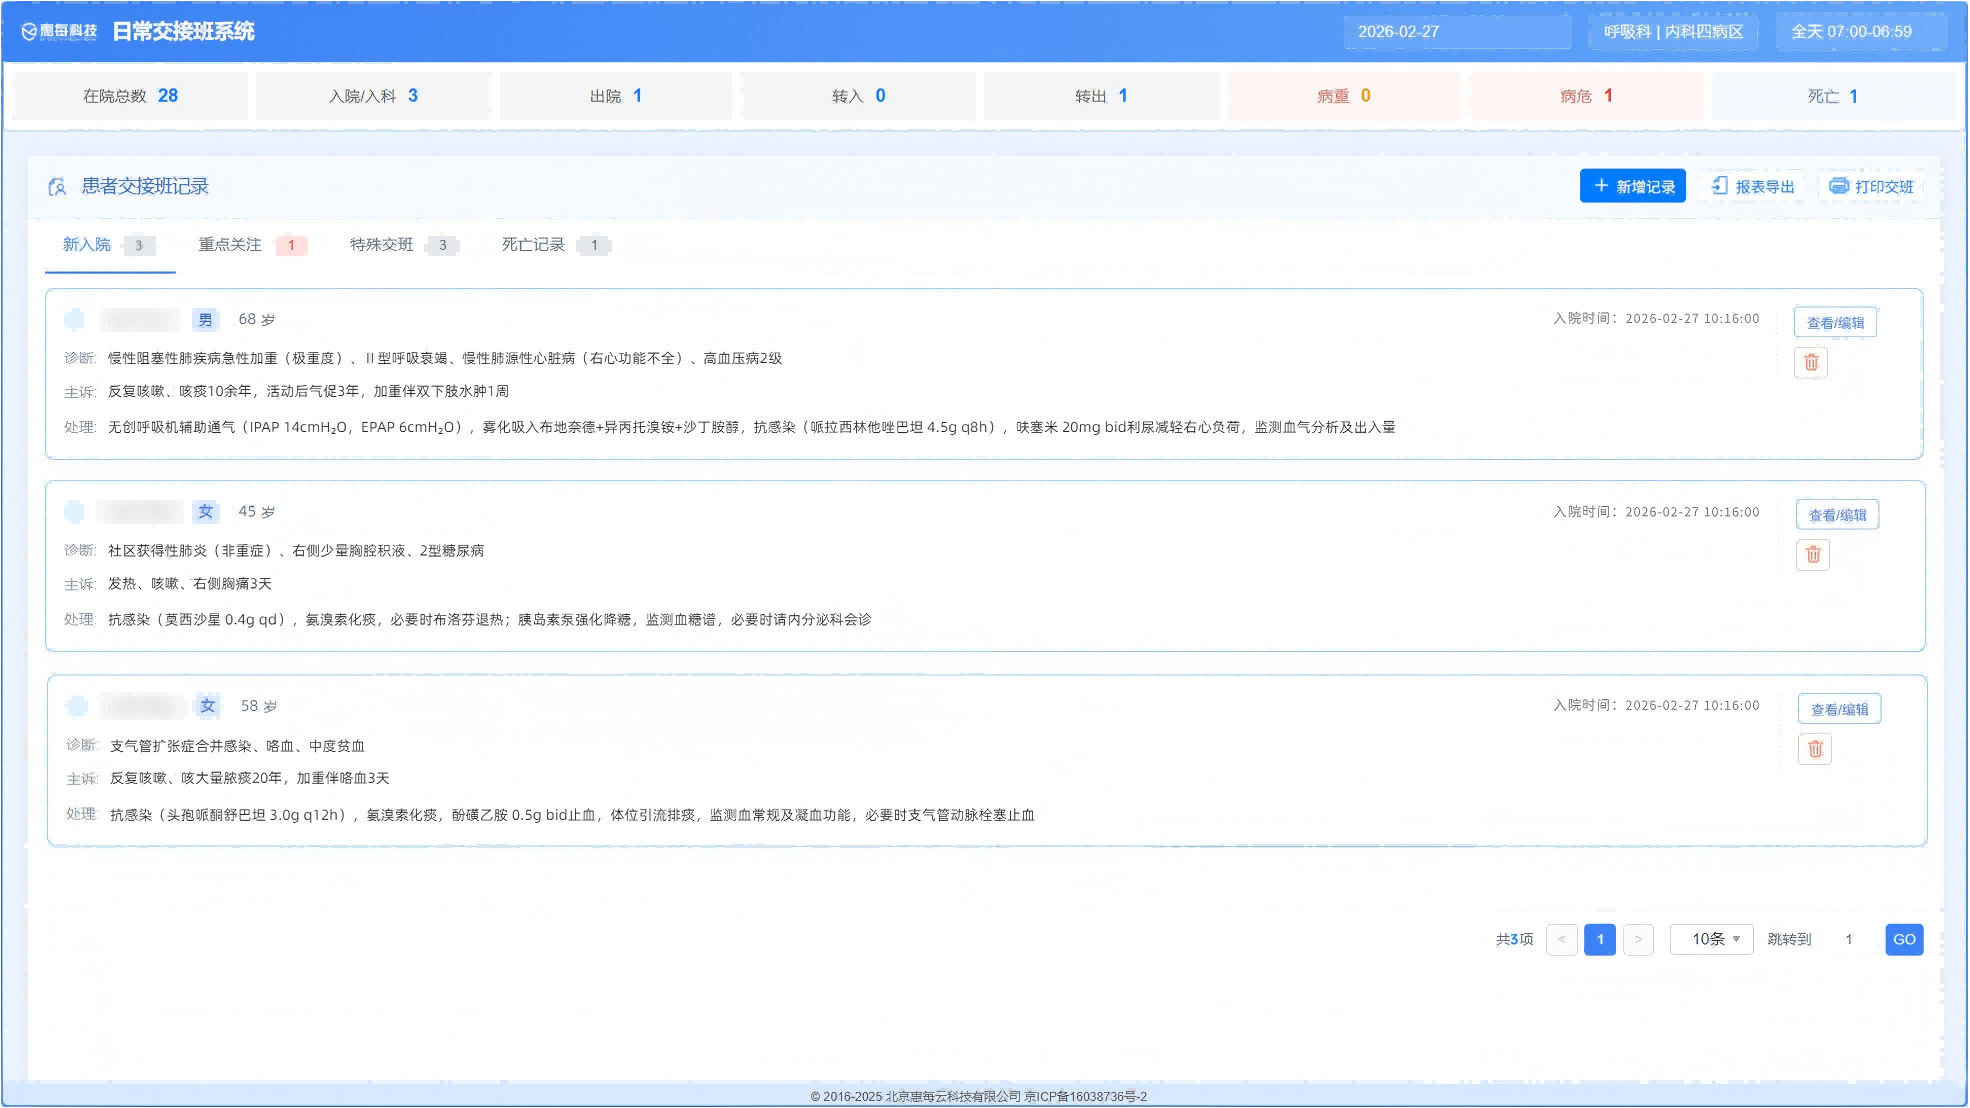Click the 病重 0 stat card

[1344, 96]
